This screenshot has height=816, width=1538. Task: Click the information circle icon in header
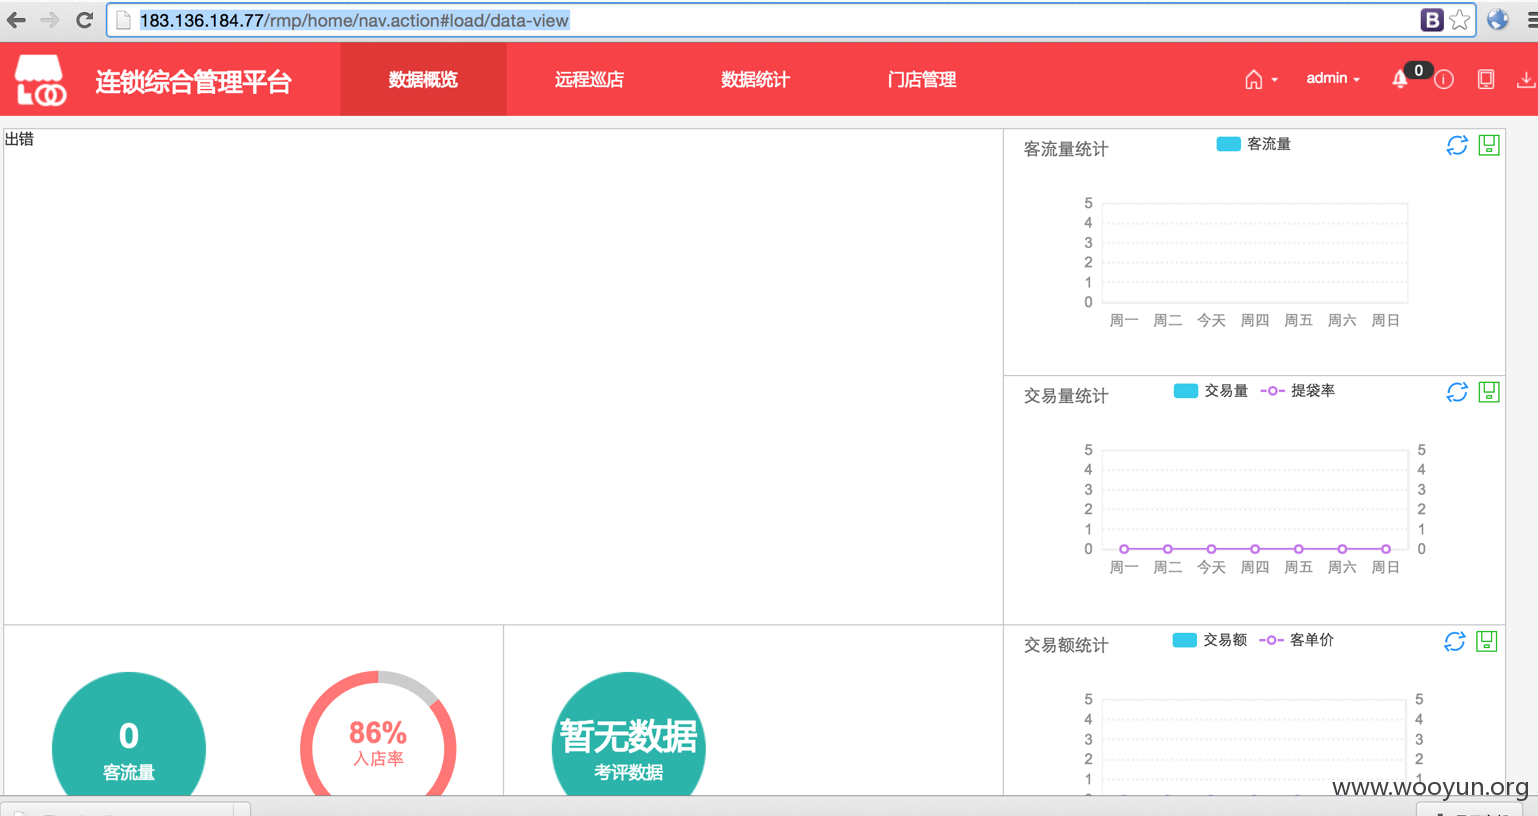tap(1444, 80)
